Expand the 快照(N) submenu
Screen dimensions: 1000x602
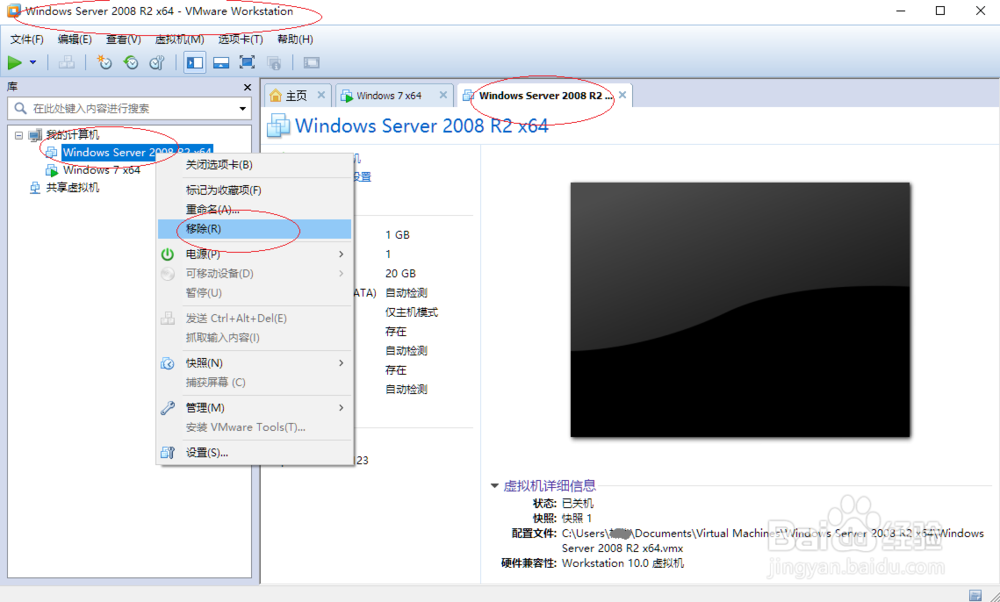[x=254, y=363]
